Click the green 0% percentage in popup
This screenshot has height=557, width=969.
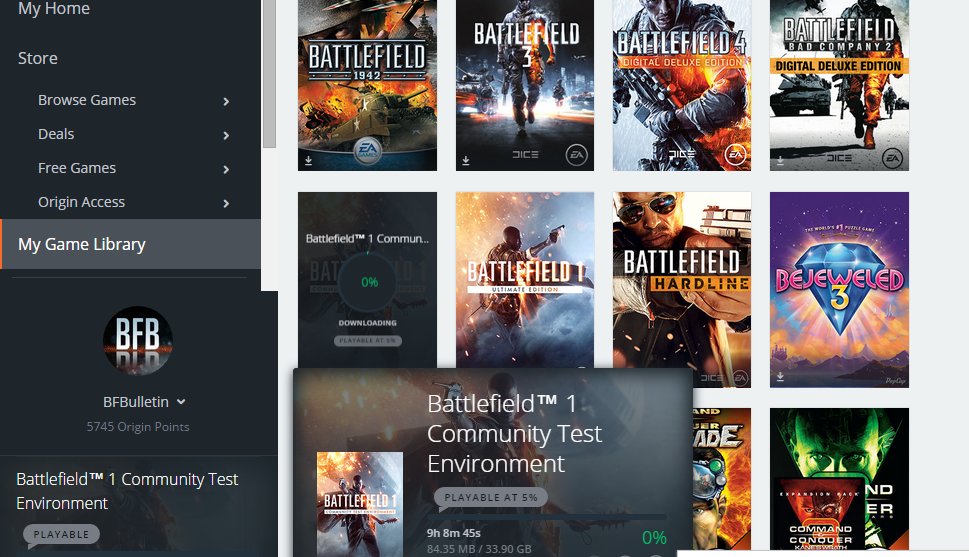(x=654, y=538)
